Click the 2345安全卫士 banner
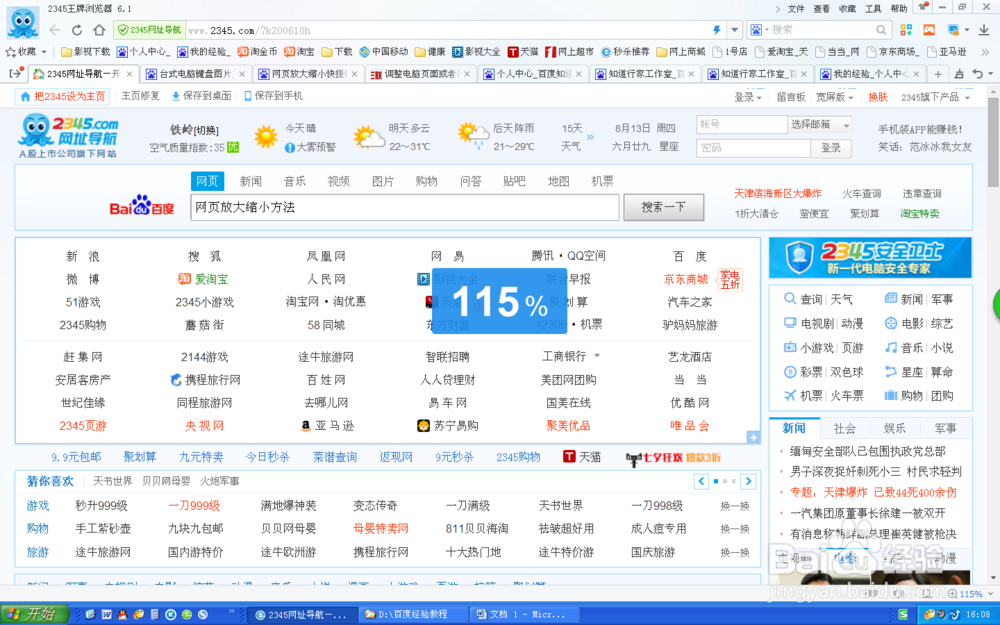The width and height of the screenshot is (1000, 625). (x=871, y=258)
